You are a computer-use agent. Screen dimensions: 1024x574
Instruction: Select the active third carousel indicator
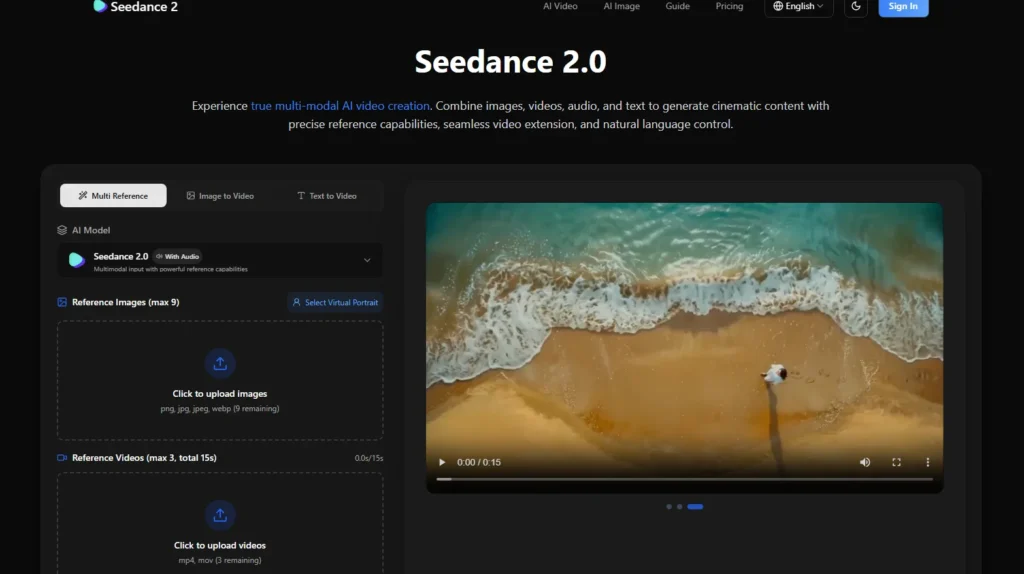(695, 507)
